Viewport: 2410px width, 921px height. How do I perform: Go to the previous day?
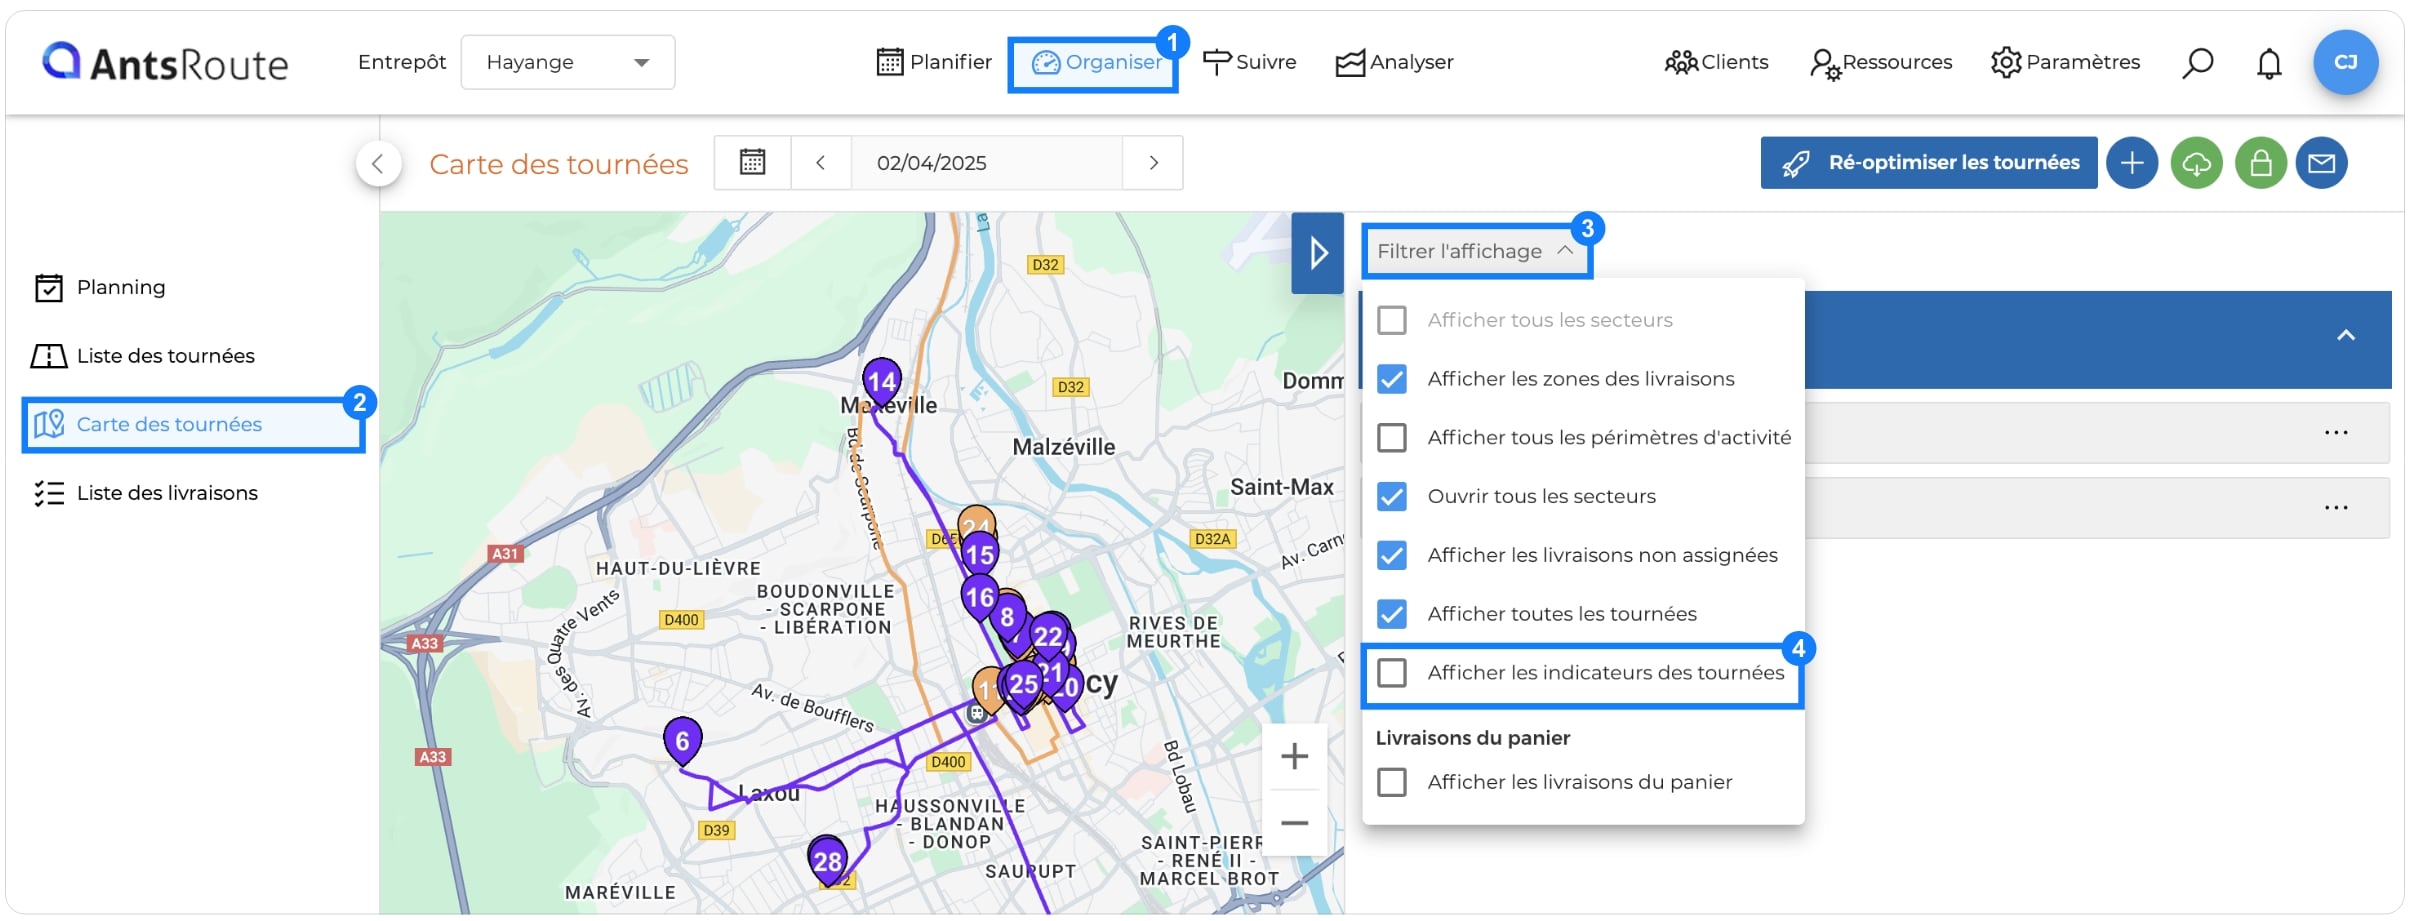(x=820, y=162)
